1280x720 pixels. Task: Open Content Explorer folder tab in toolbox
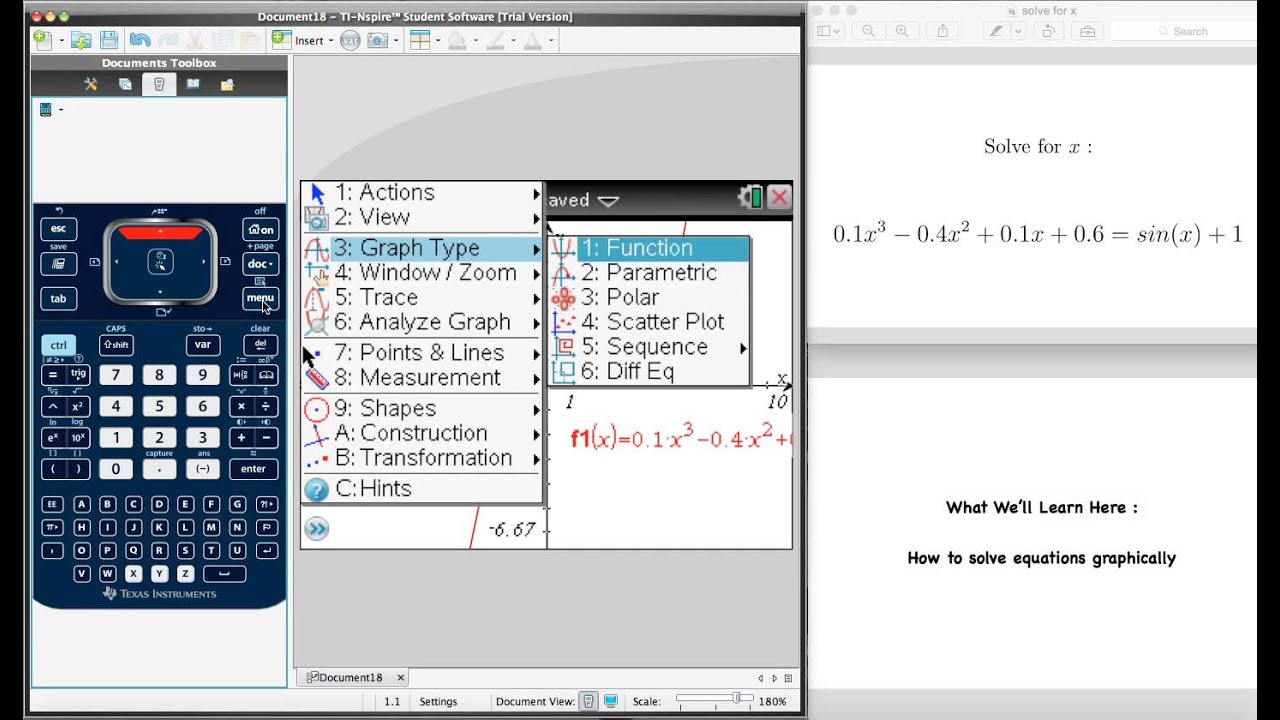tap(227, 85)
